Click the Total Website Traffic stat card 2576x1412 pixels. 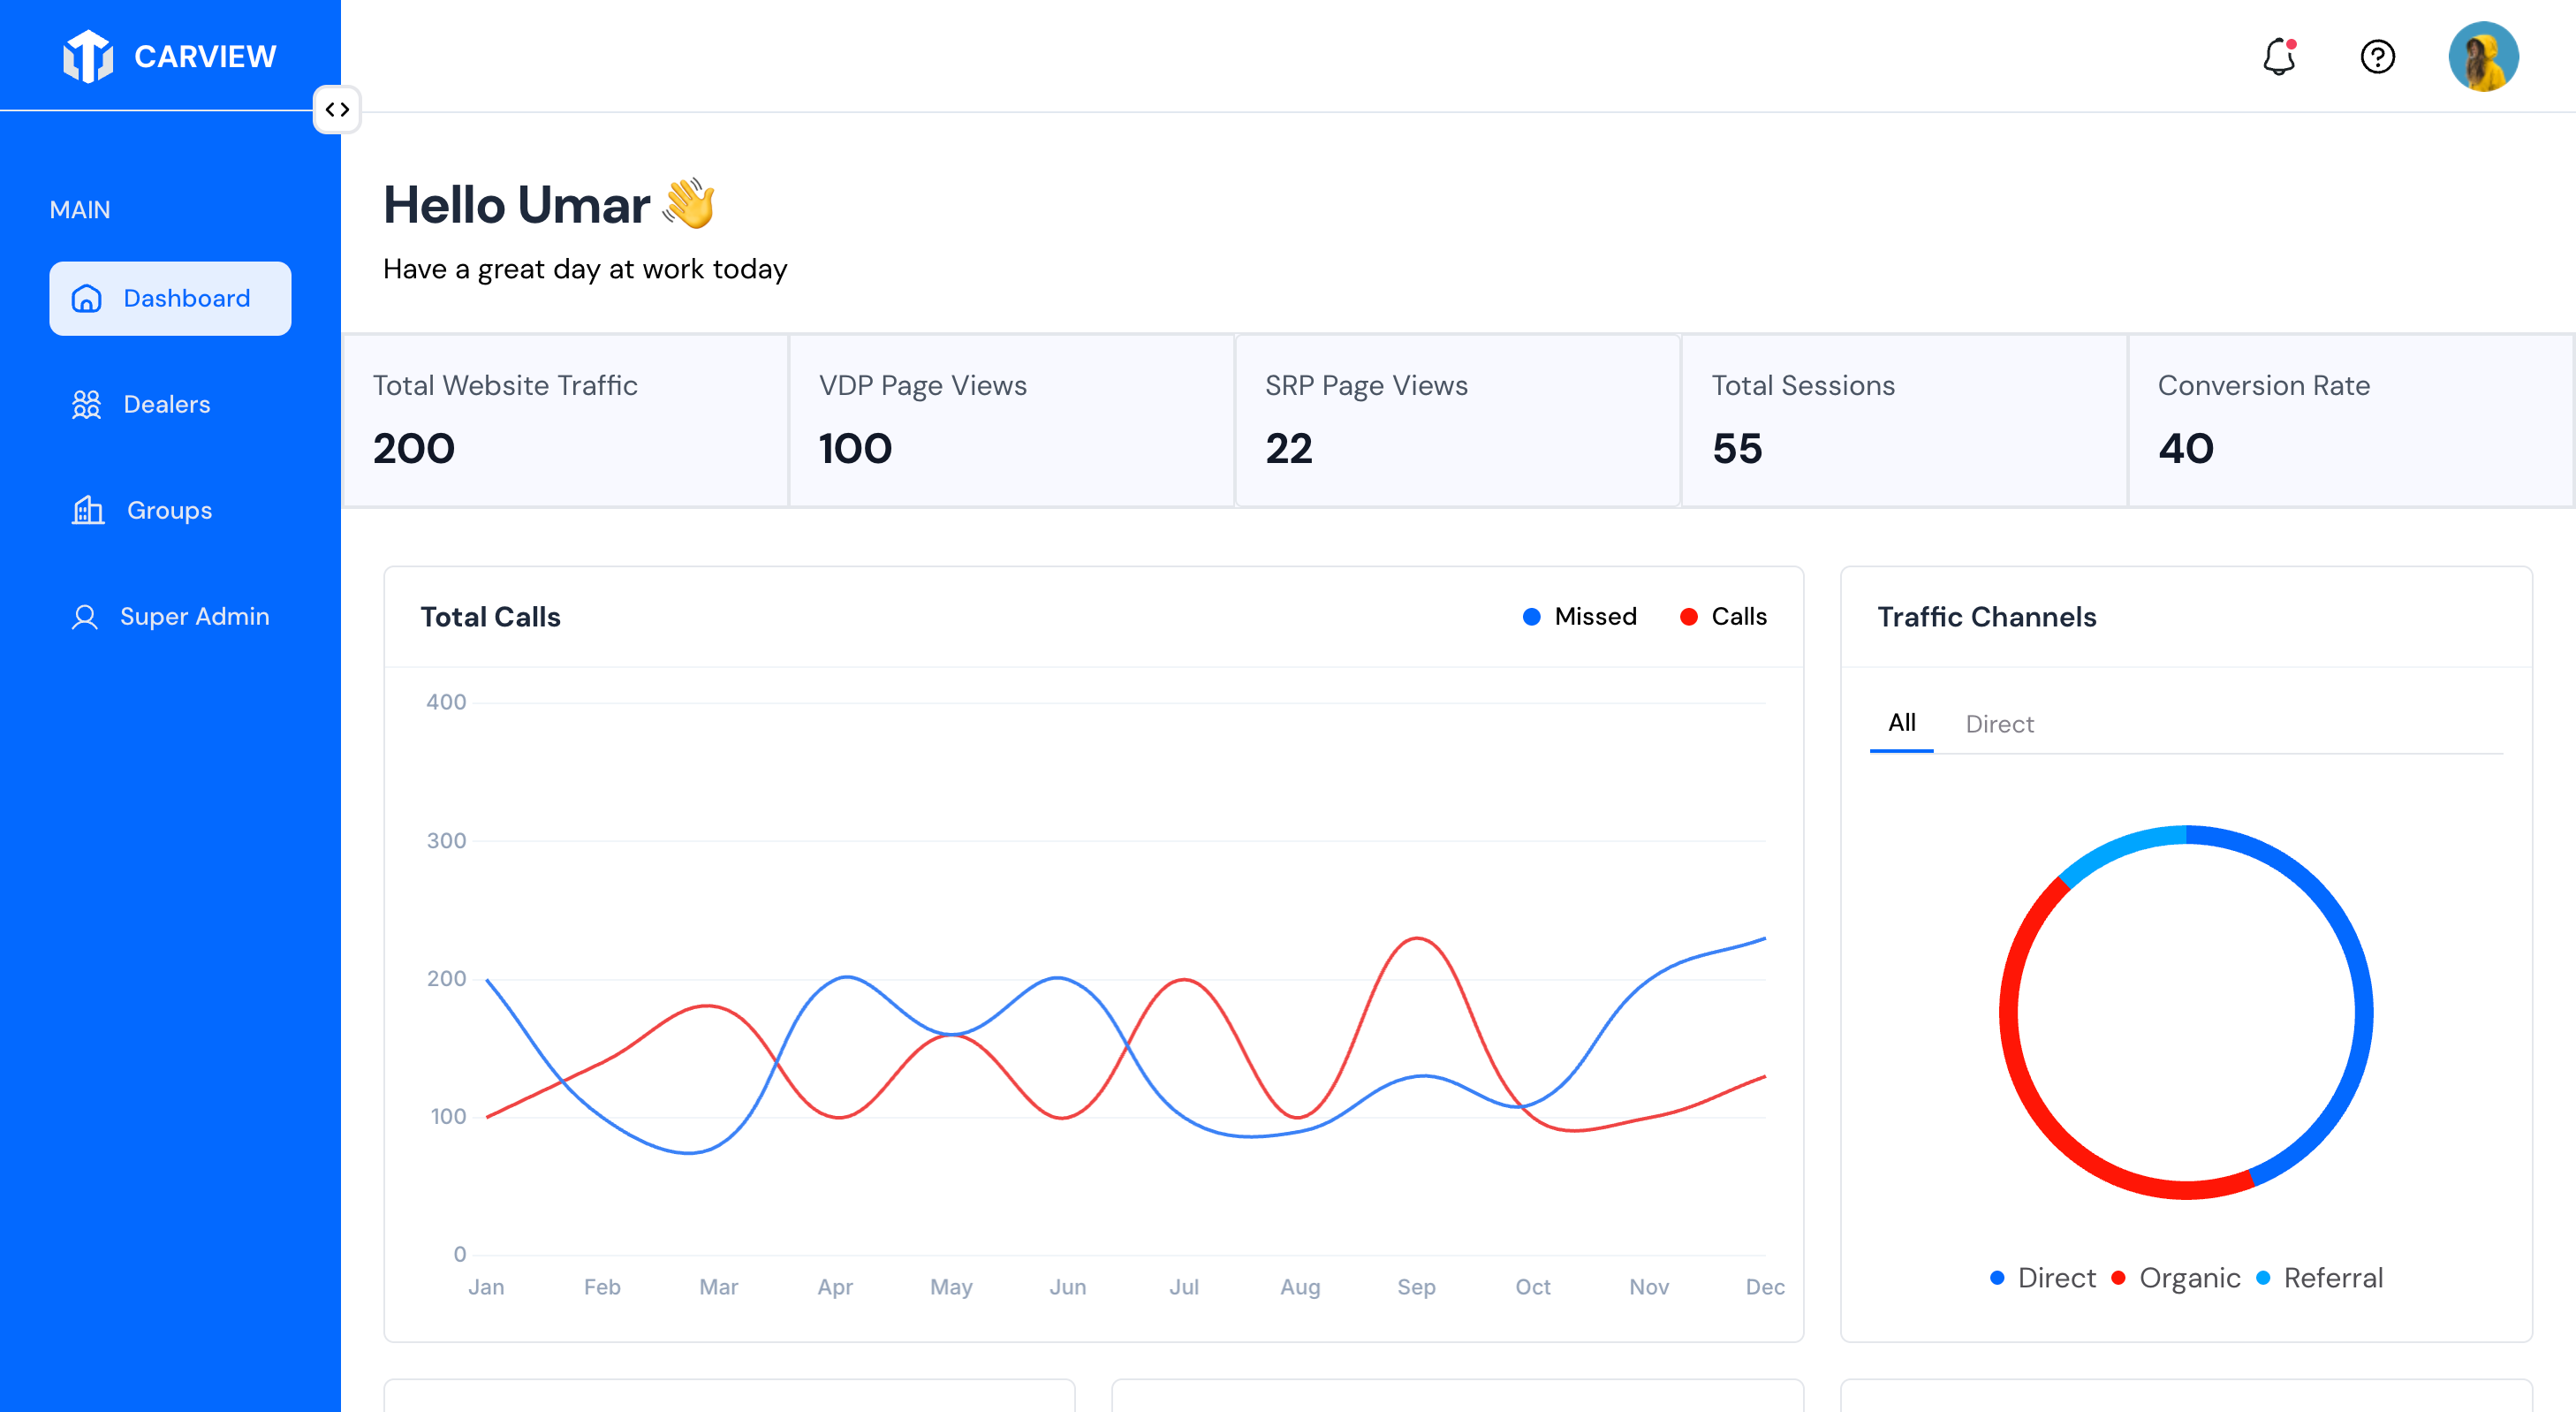565,420
